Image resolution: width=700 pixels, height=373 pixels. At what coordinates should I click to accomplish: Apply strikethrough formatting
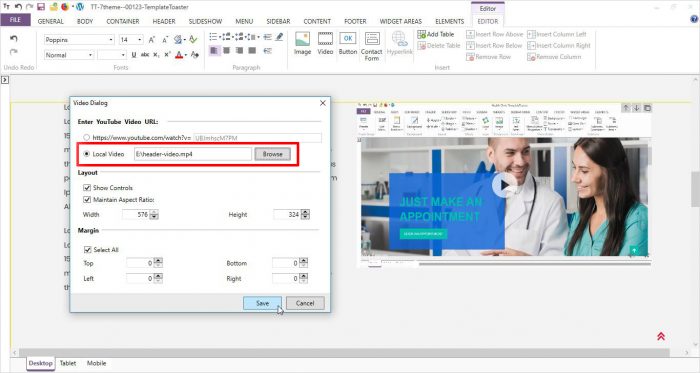tap(145, 55)
